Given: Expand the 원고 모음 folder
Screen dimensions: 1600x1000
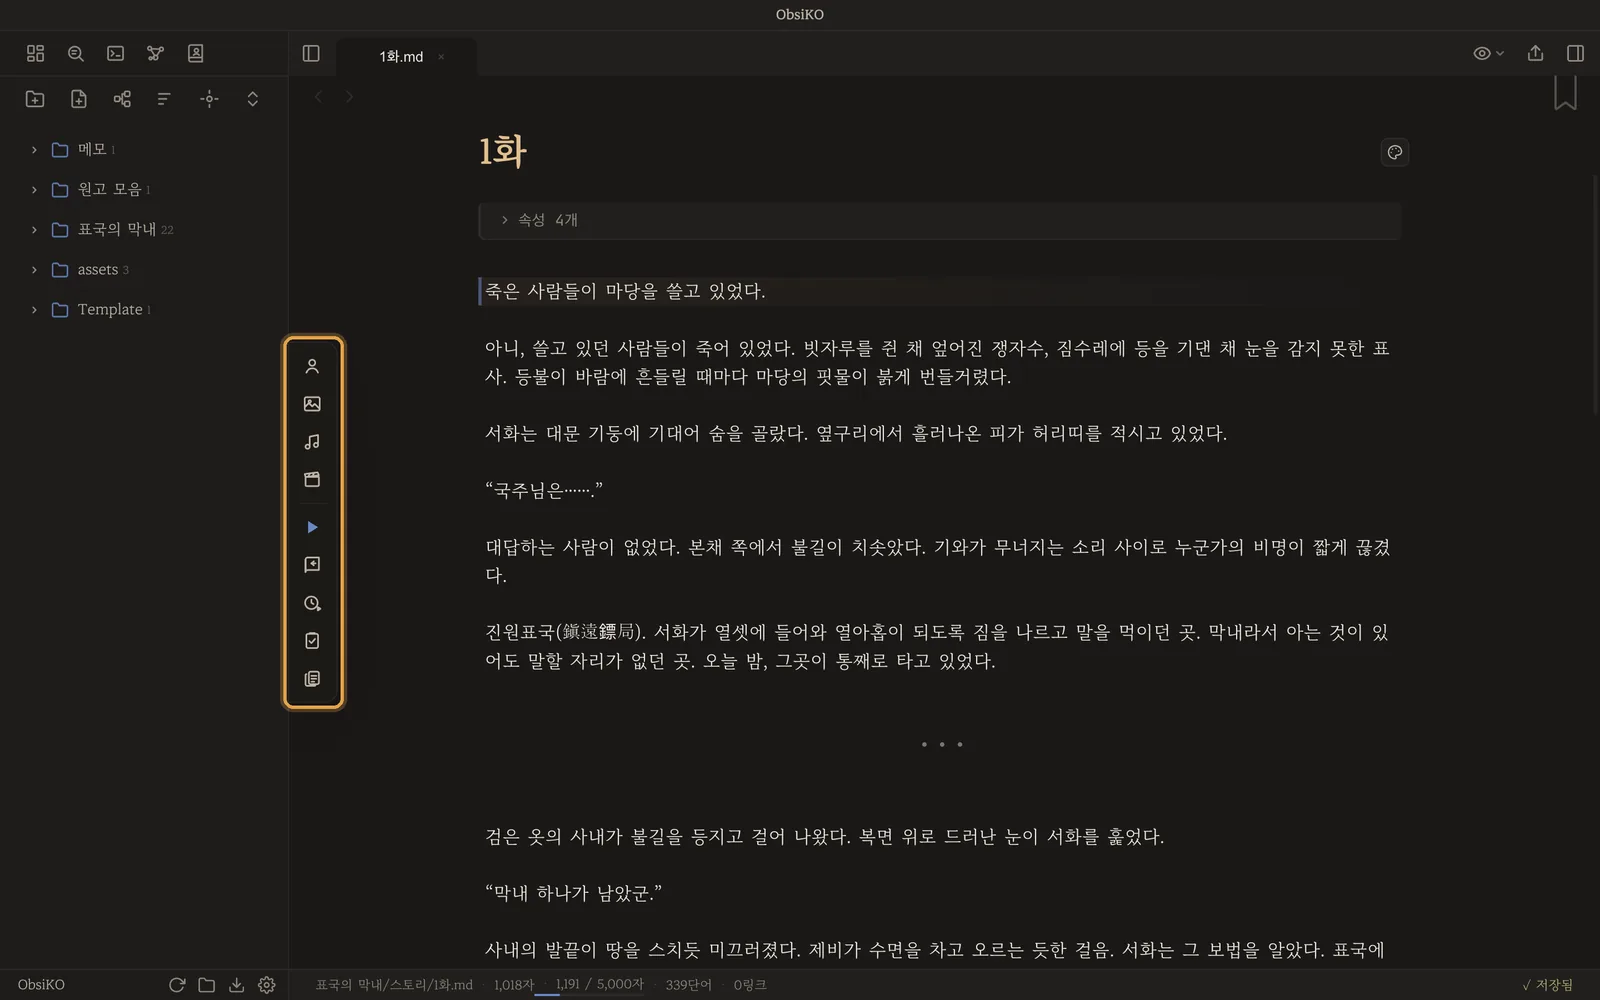Looking at the screenshot, I should (x=34, y=190).
